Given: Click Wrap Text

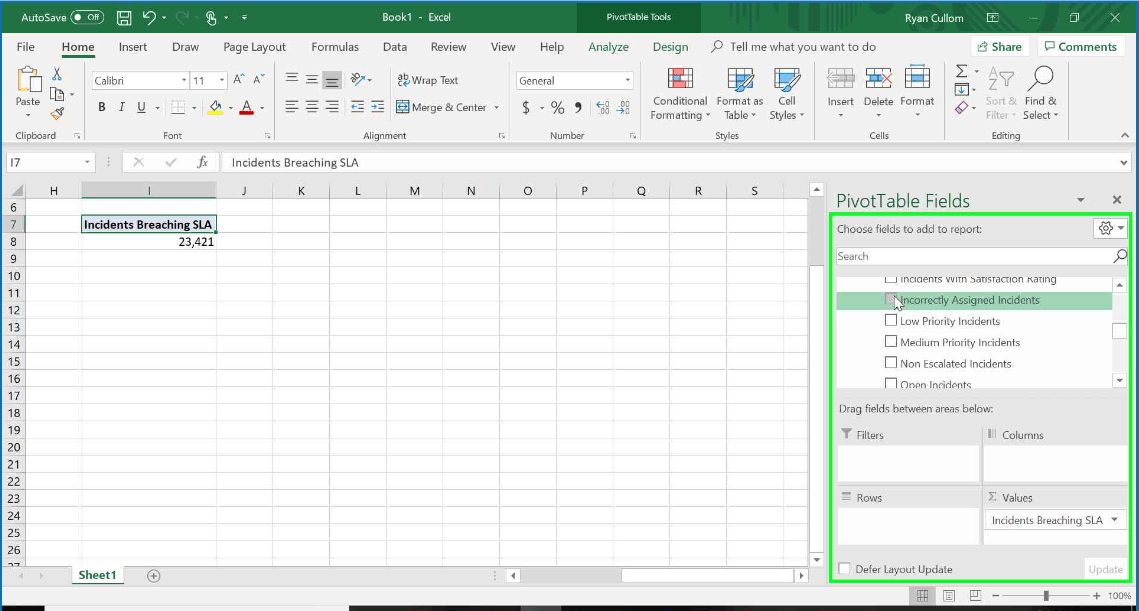Looking at the screenshot, I should [428, 80].
